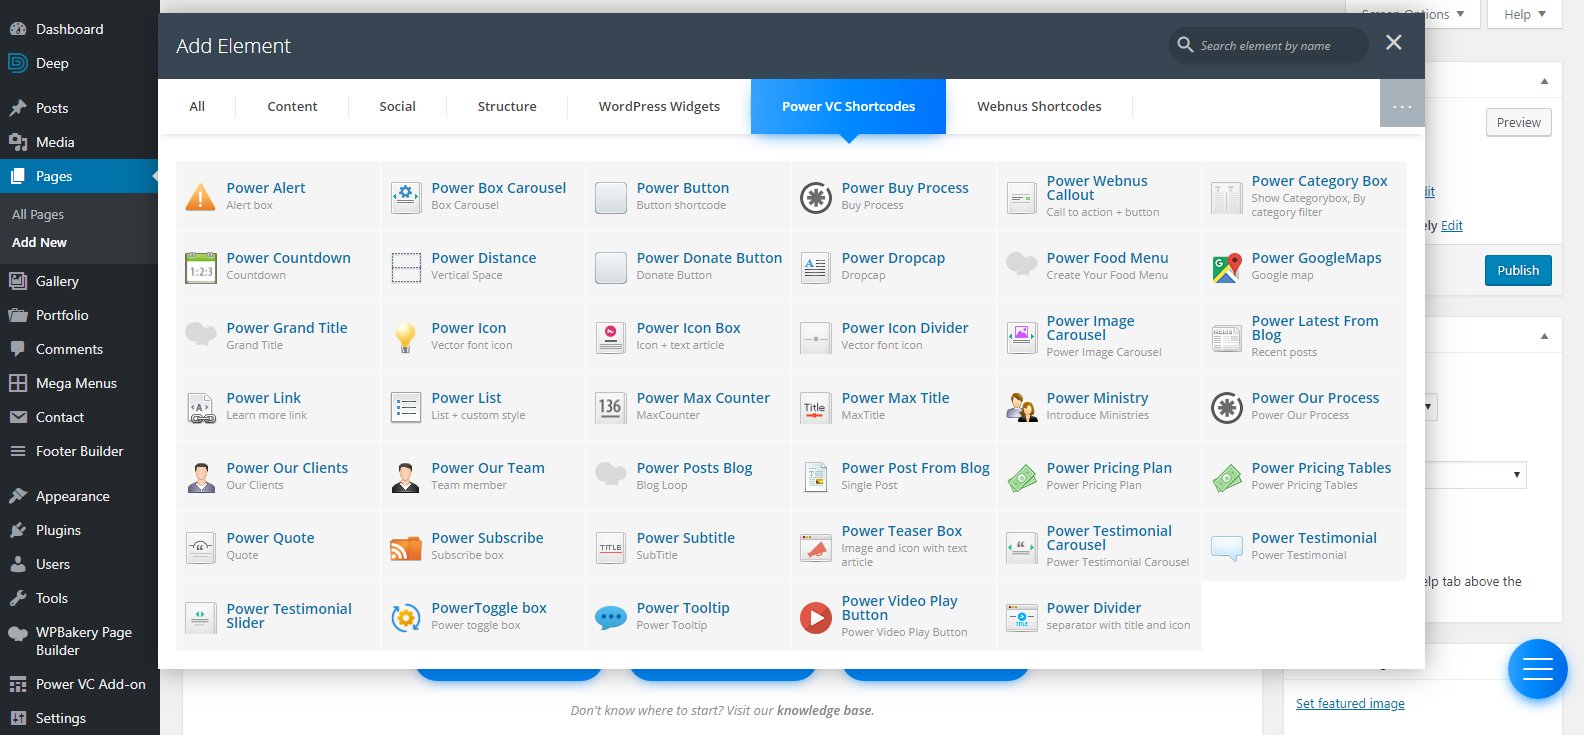Image resolution: width=1584 pixels, height=735 pixels.
Task: Click the Publish button
Action: coord(1518,270)
